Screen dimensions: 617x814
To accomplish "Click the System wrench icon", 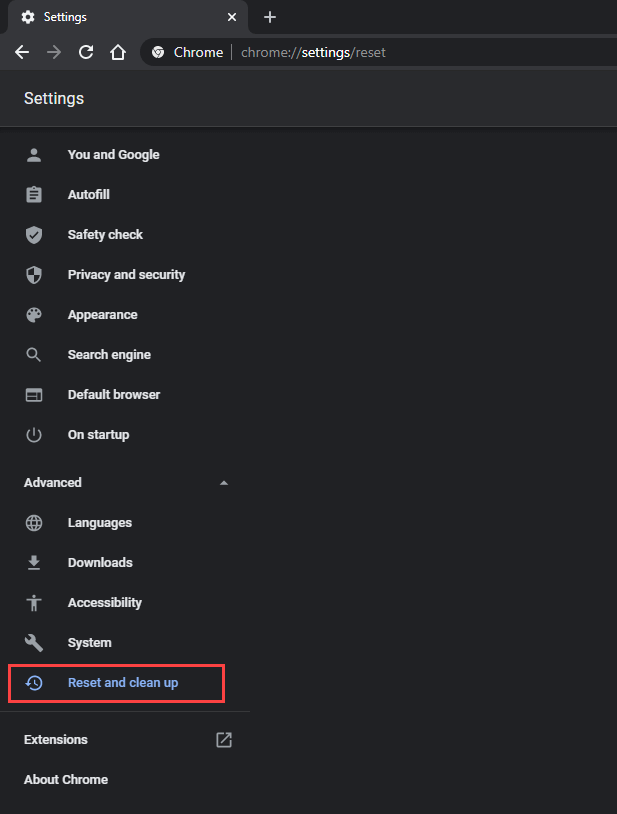I will [x=34, y=643].
